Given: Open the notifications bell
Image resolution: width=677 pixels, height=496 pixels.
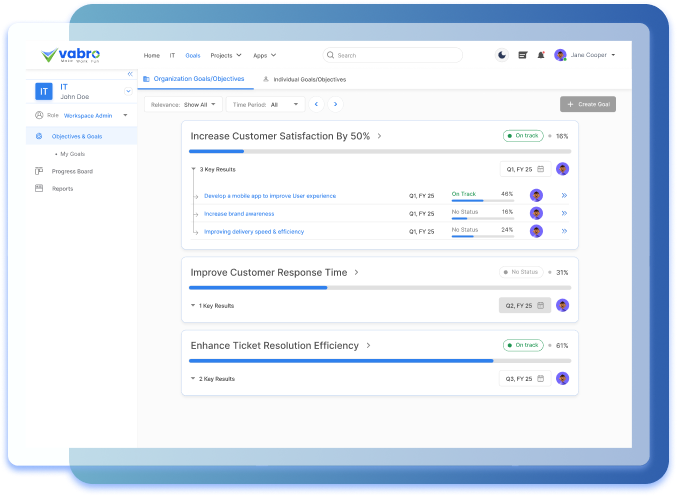Looking at the screenshot, I should 541,55.
